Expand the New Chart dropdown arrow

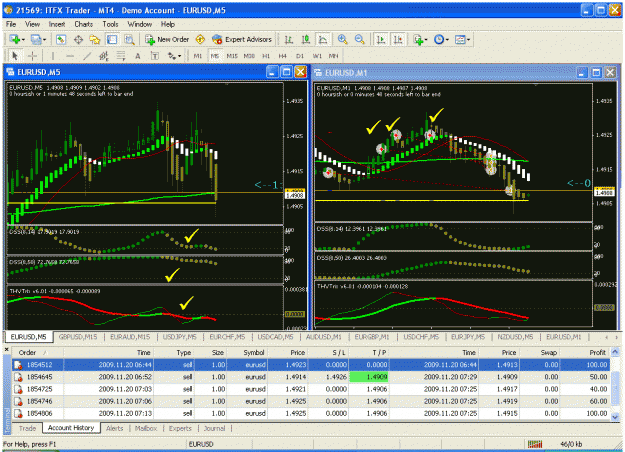coord(24,40)
